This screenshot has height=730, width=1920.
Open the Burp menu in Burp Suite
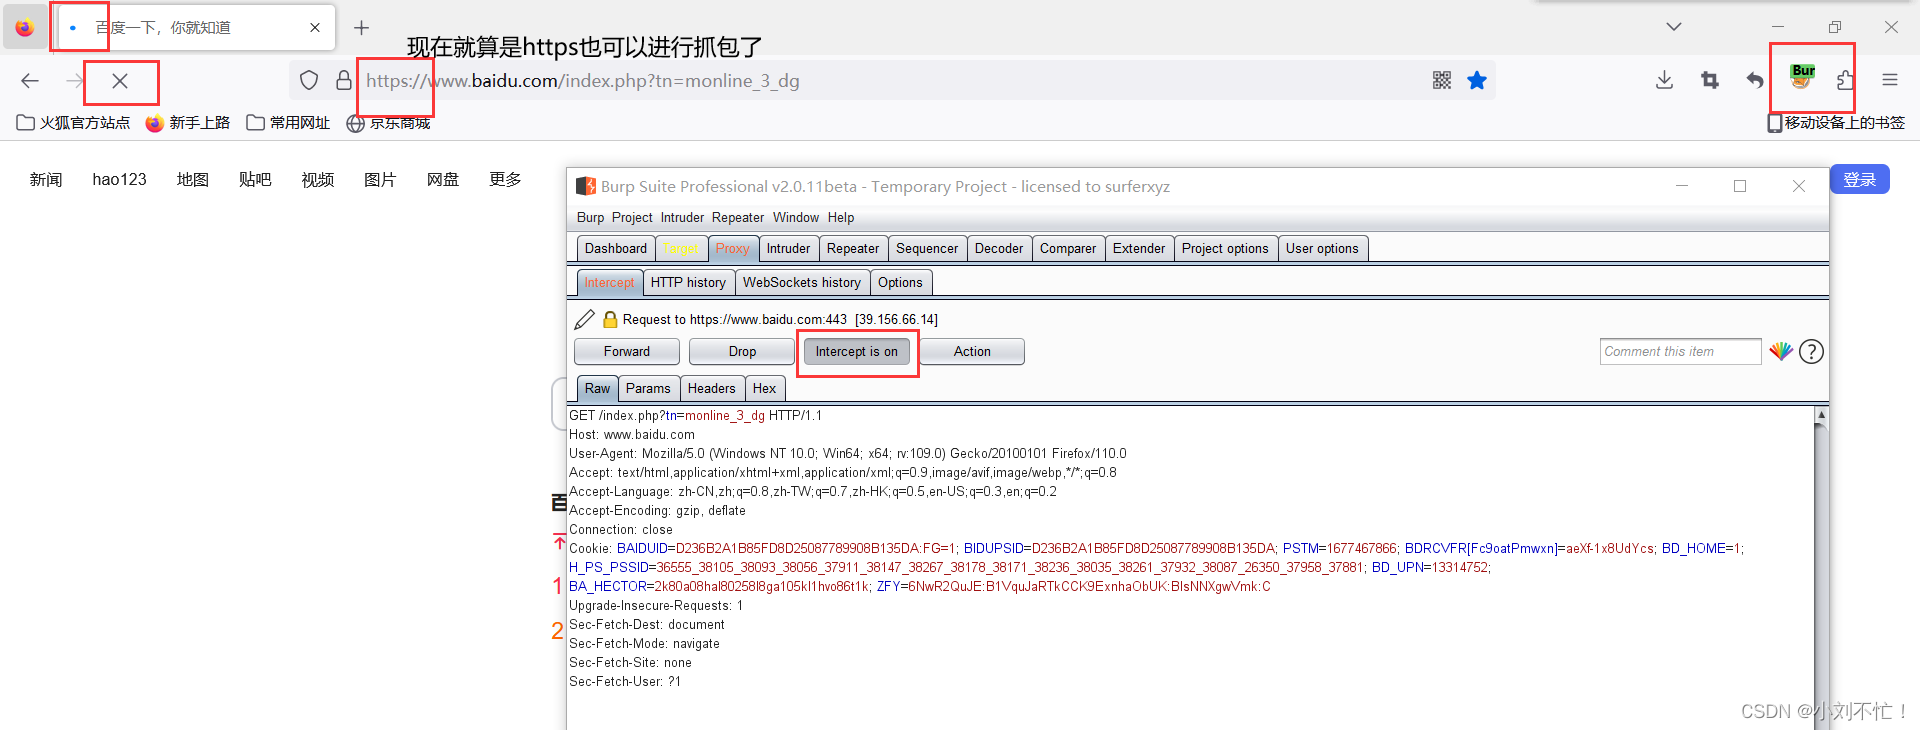click(x=590, y=217)
